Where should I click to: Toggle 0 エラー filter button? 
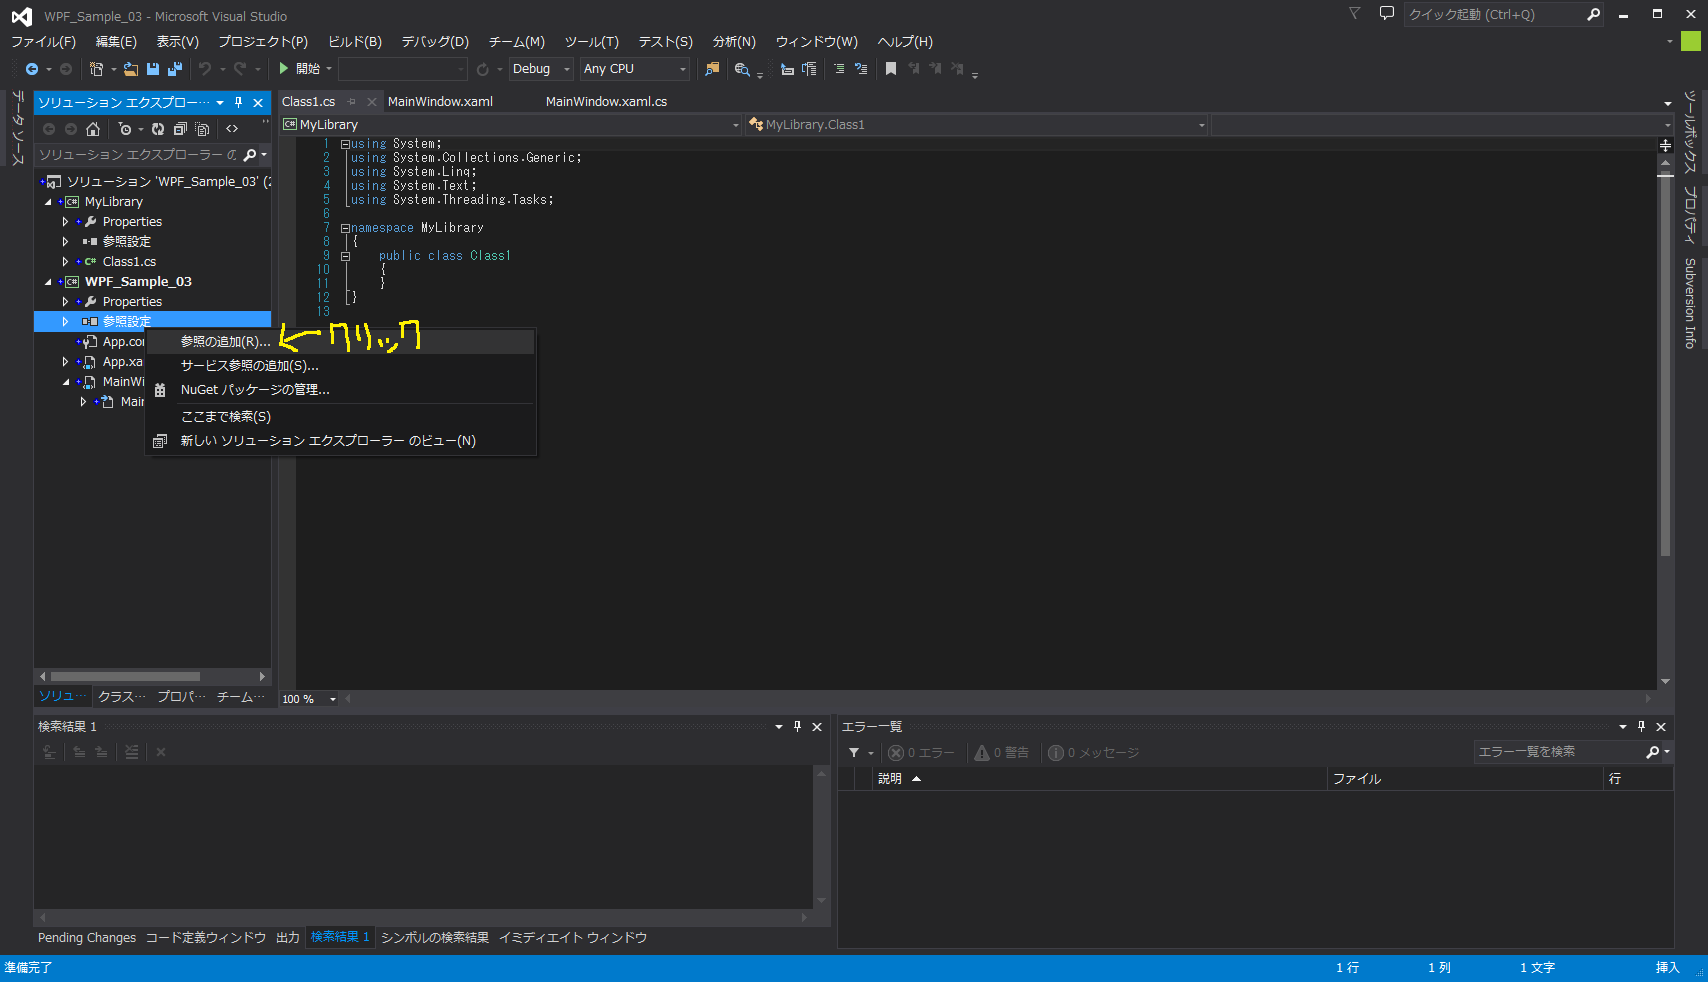[x=921, y=753]
